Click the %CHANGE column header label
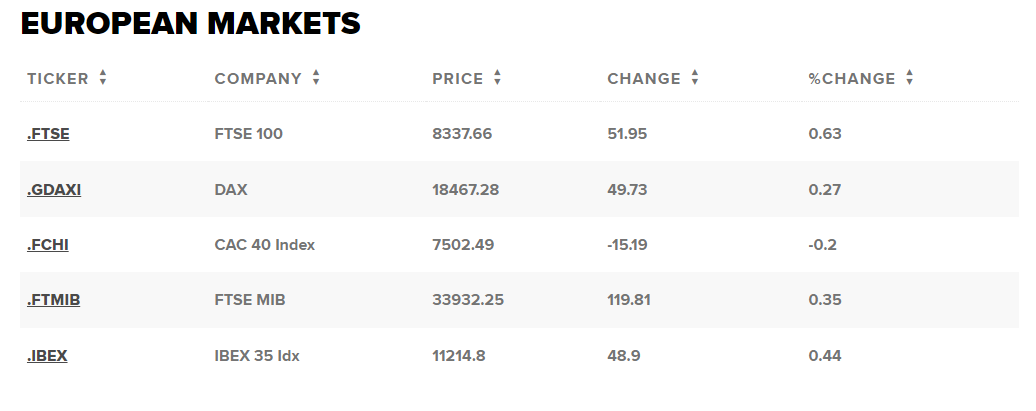 pyautogui.click(x=852, y=79)
